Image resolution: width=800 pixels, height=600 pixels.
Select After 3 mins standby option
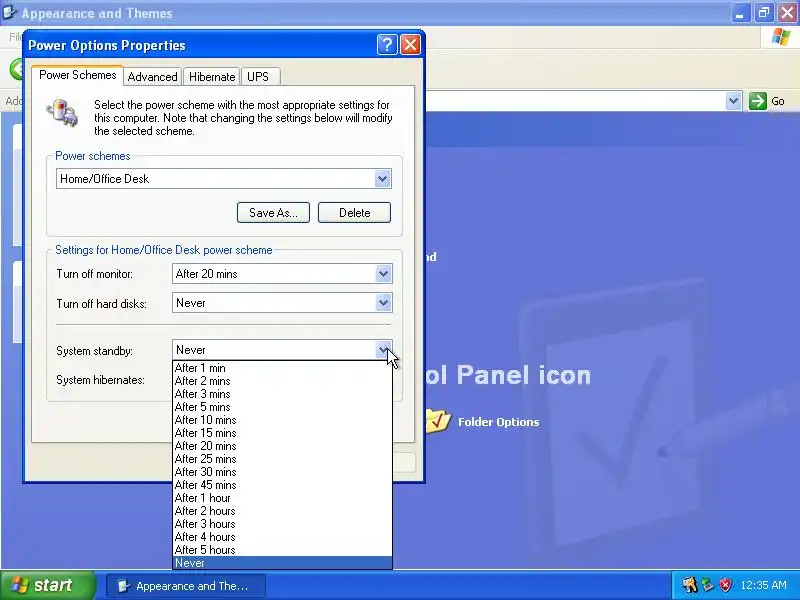pos(283,394)
